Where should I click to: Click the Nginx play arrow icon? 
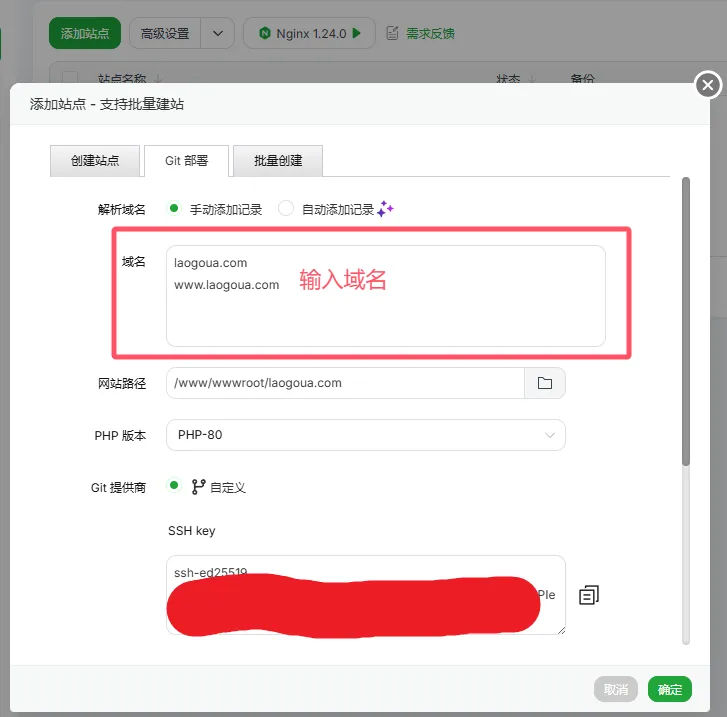click(357, 33)
